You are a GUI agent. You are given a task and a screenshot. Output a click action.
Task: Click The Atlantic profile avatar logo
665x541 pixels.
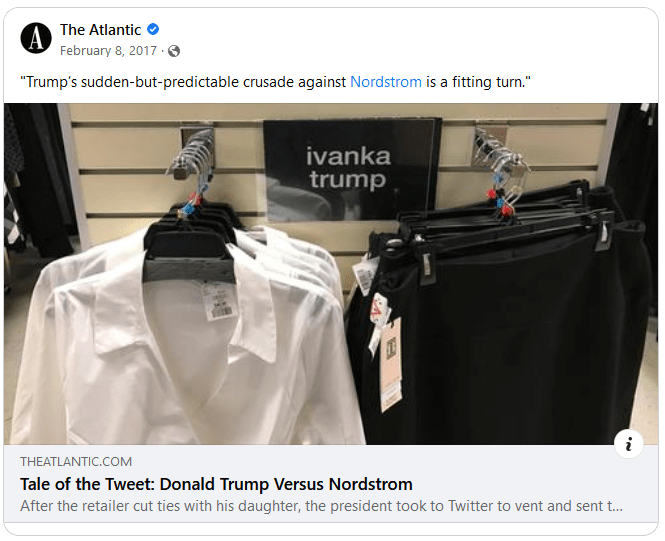(x=37, y=38)
